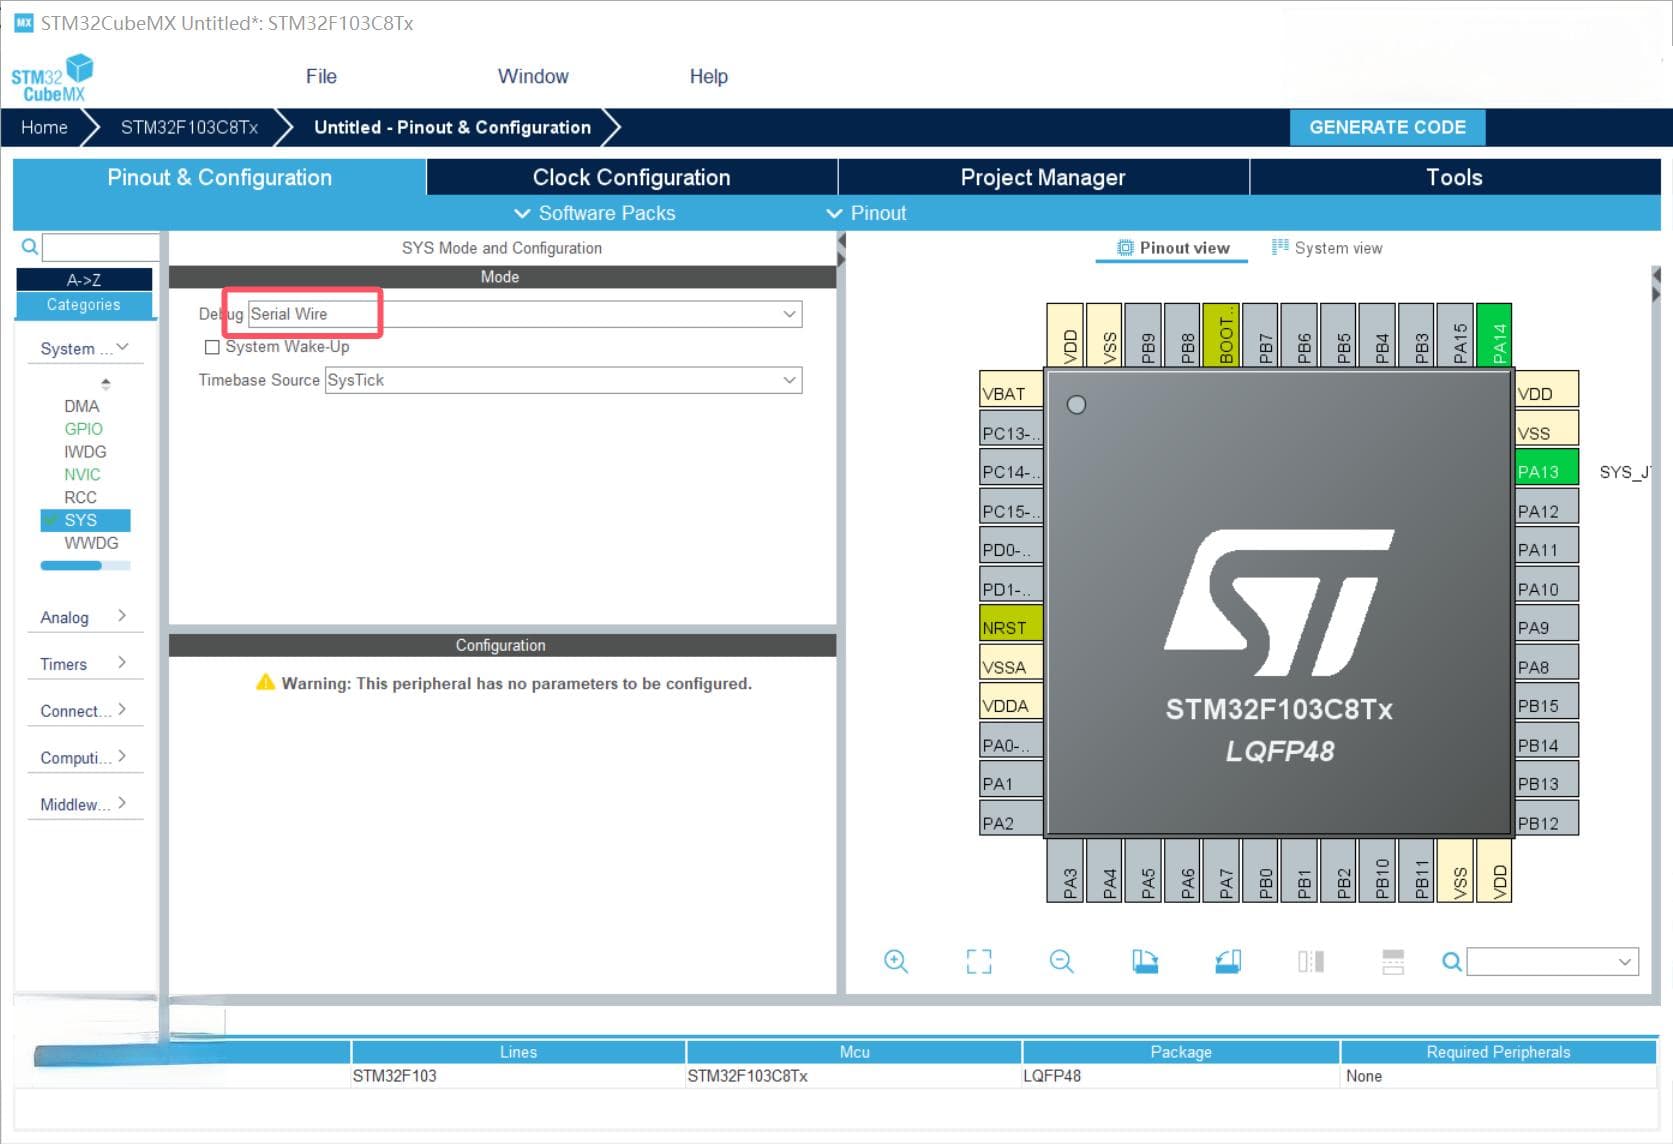Screen dimensions: 1673x1144
Task: Open the Pinout dropdown menu
Action: click(x=867, y=213)
